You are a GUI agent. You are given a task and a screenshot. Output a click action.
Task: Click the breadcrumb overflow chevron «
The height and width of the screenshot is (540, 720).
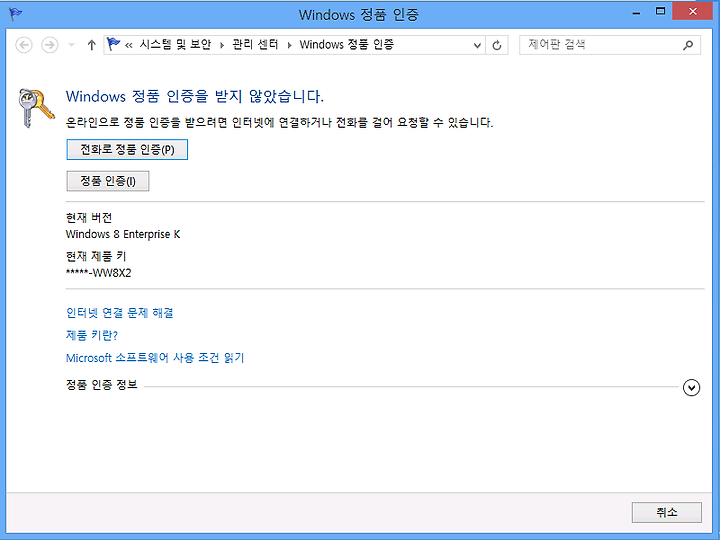129,45
